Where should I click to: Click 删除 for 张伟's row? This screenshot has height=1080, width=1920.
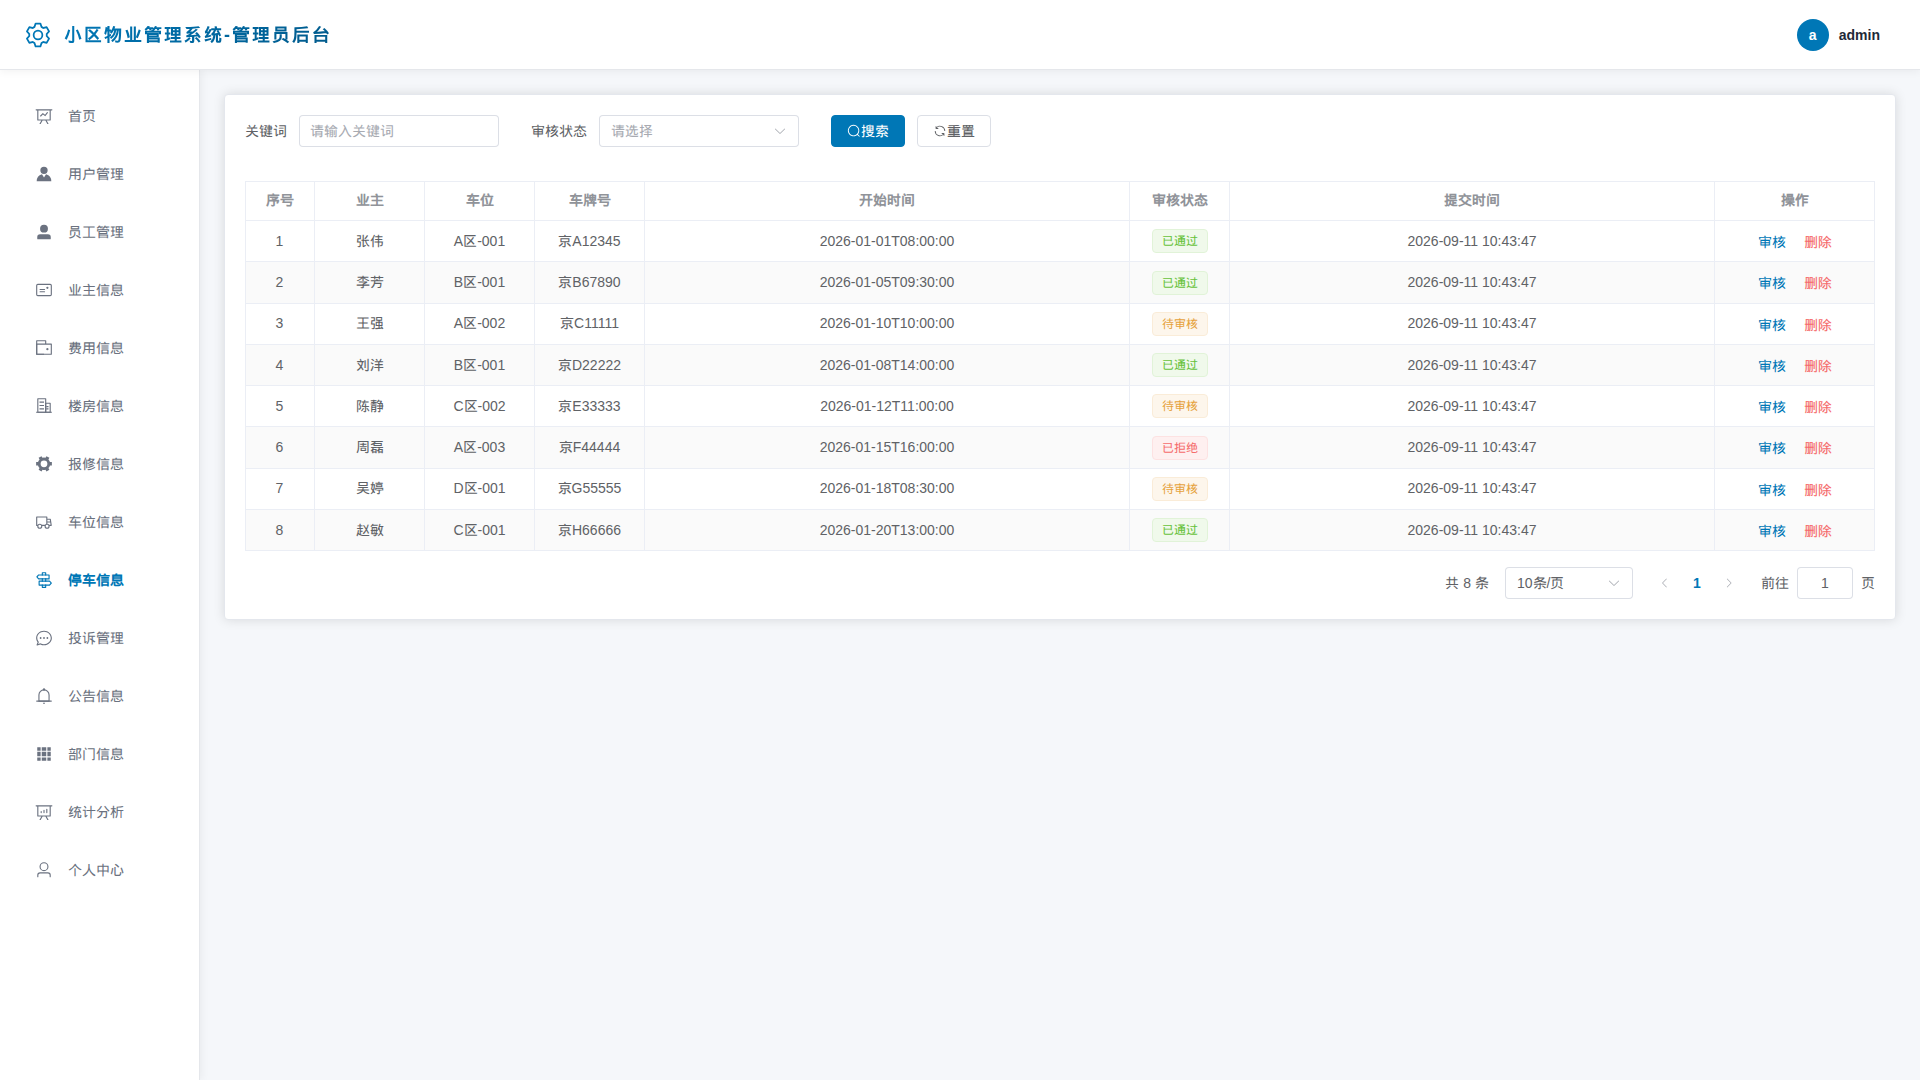[1817, 242]
